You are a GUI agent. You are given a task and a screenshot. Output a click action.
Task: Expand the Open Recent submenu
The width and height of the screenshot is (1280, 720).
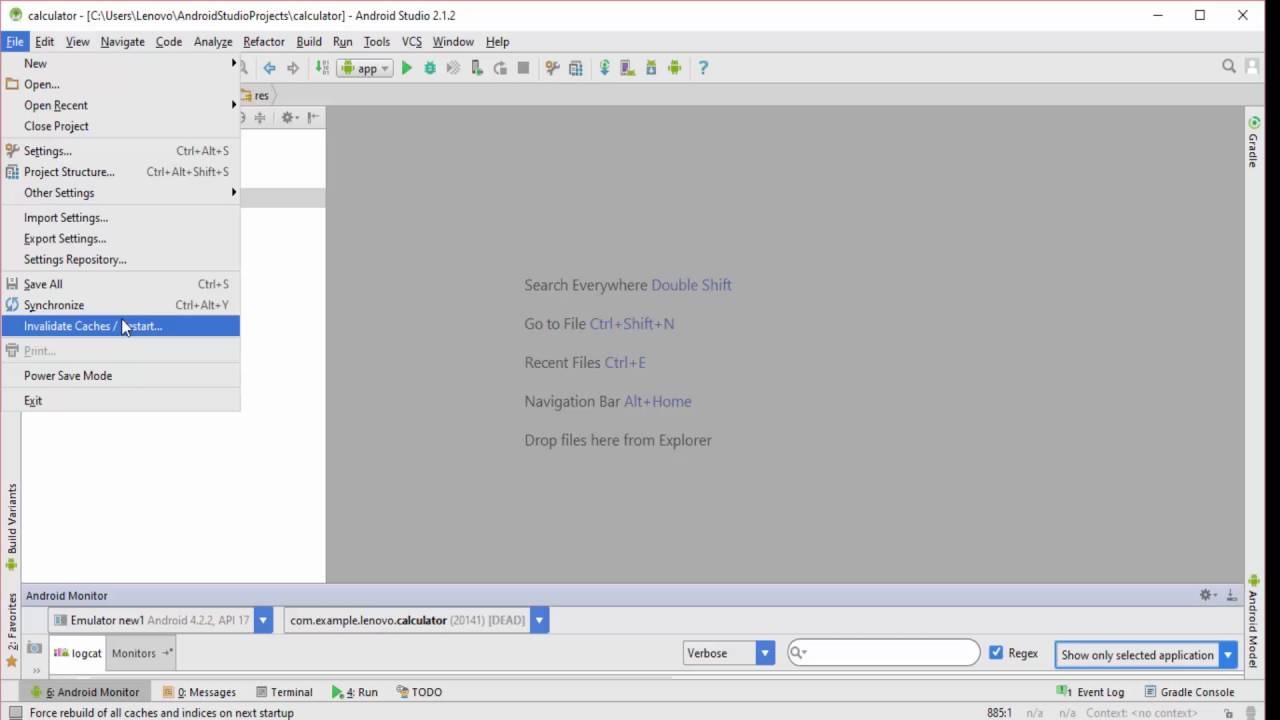120,105
